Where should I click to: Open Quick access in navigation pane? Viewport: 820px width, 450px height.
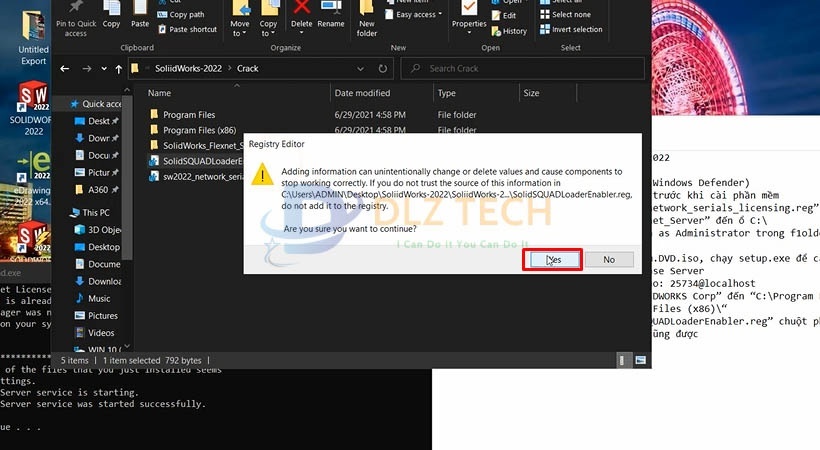[x=95, y=104]
